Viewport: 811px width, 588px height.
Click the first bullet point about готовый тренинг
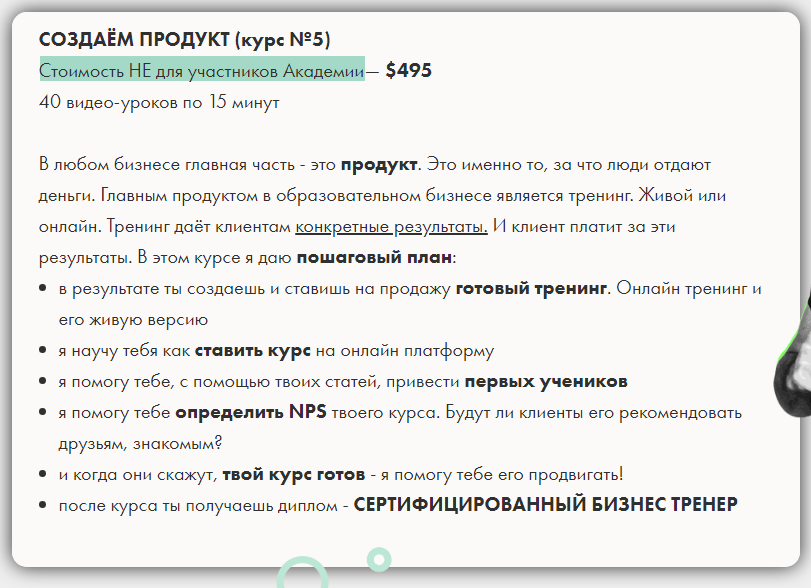click(x=400, y=303)
